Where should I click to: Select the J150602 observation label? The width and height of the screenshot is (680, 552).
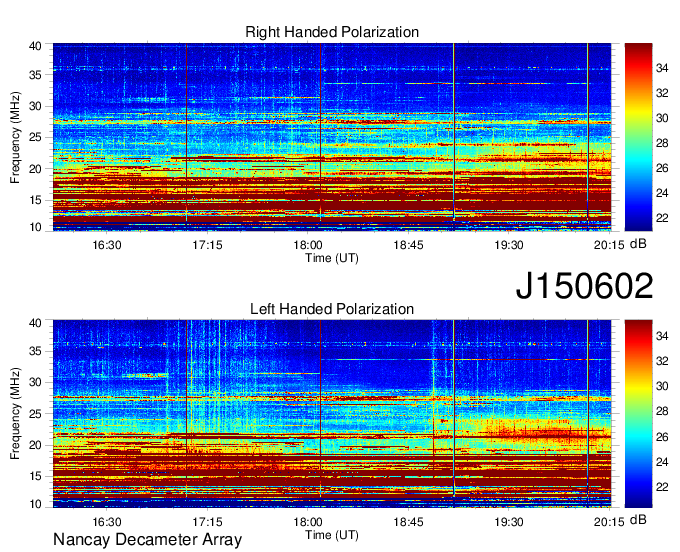(584, 286)
